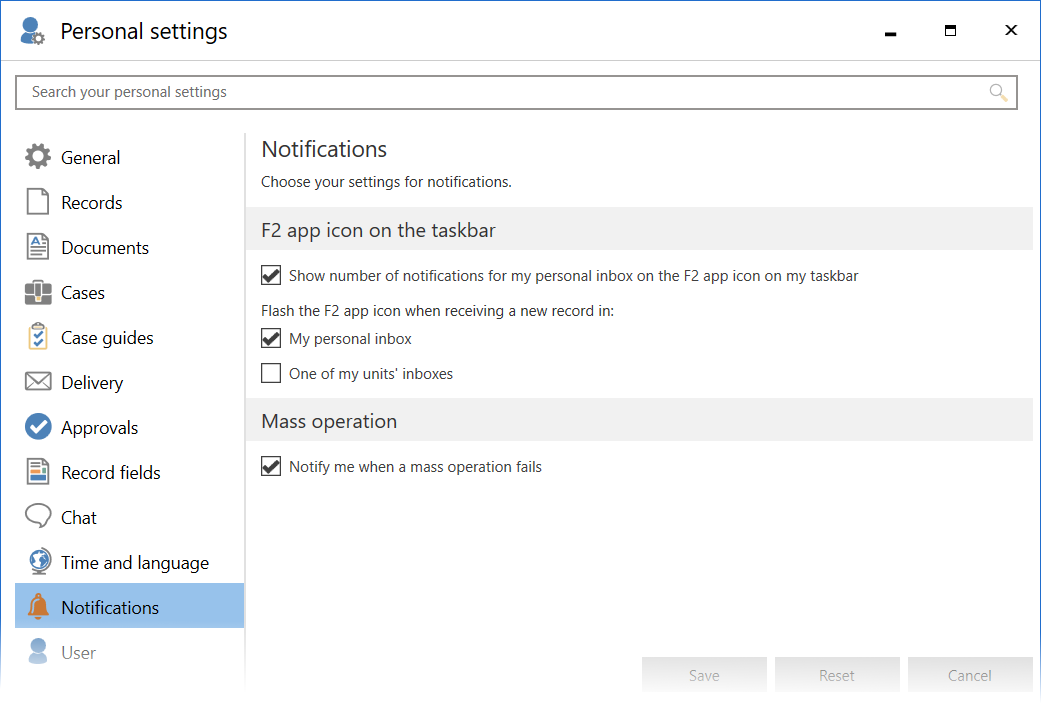Click the Save button

[x=704, y=675]
